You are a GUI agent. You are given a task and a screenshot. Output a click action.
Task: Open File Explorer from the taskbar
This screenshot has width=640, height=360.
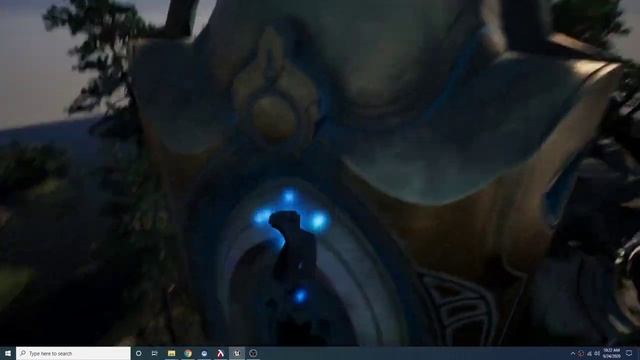(171, 353)
